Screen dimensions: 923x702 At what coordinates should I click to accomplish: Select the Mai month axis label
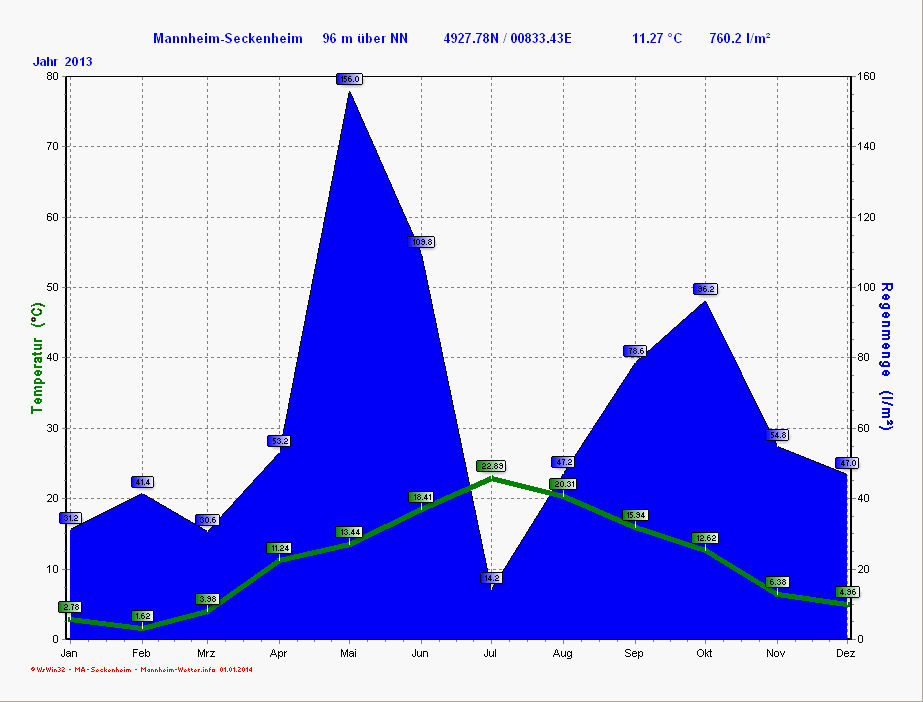[349, 653]
